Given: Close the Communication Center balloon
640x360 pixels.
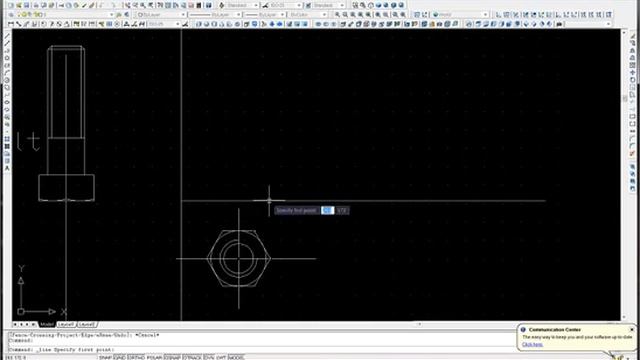Looking at the screenshot, I should click(632, 329).
